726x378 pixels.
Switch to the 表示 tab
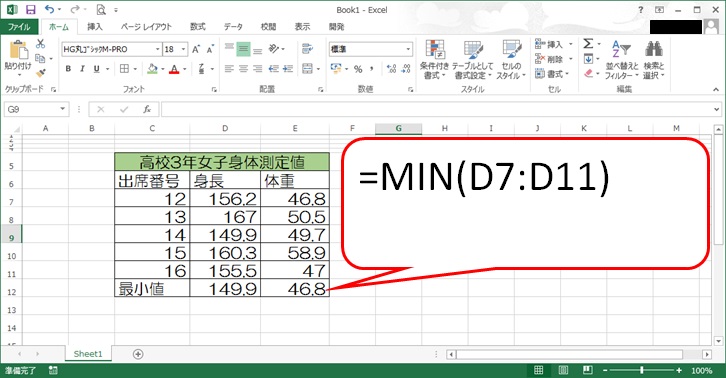[302, 27]
